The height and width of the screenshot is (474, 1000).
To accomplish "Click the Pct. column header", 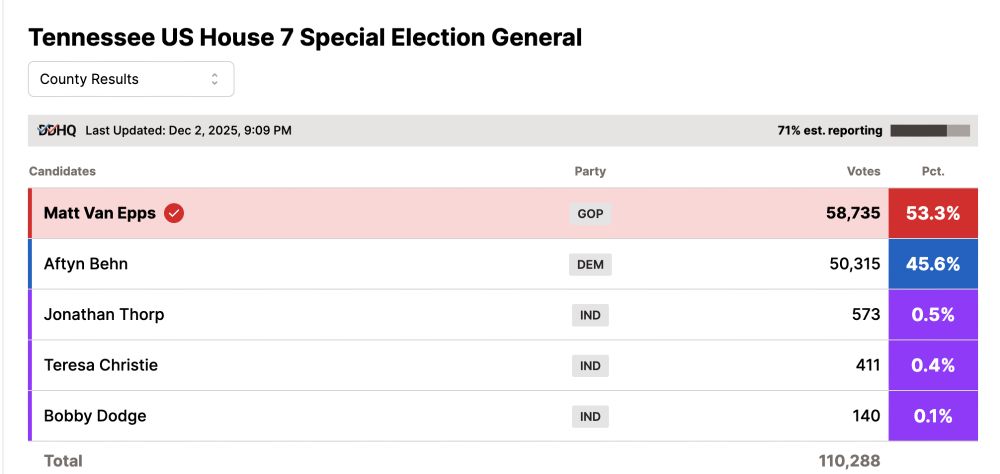I will [932, 171].
